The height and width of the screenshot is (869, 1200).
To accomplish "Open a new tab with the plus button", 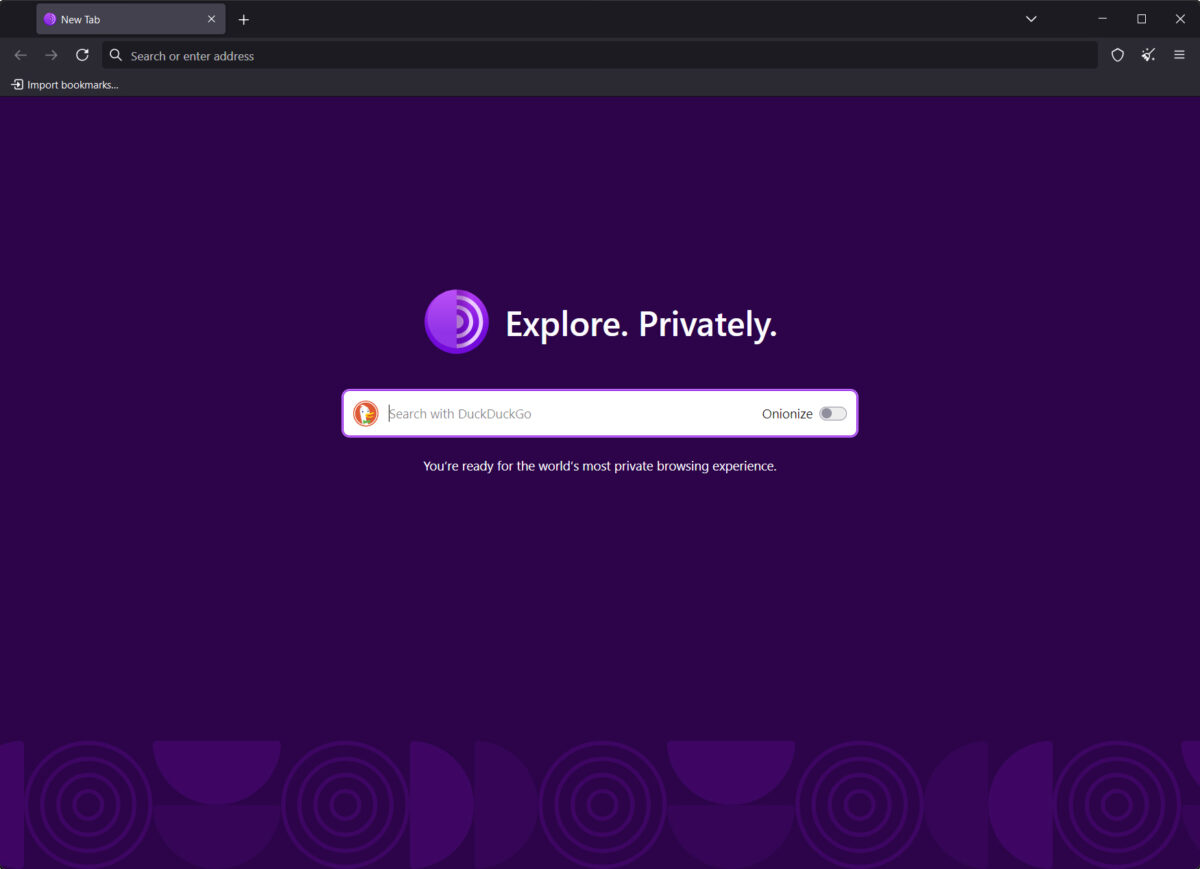I will pos(244,18).
